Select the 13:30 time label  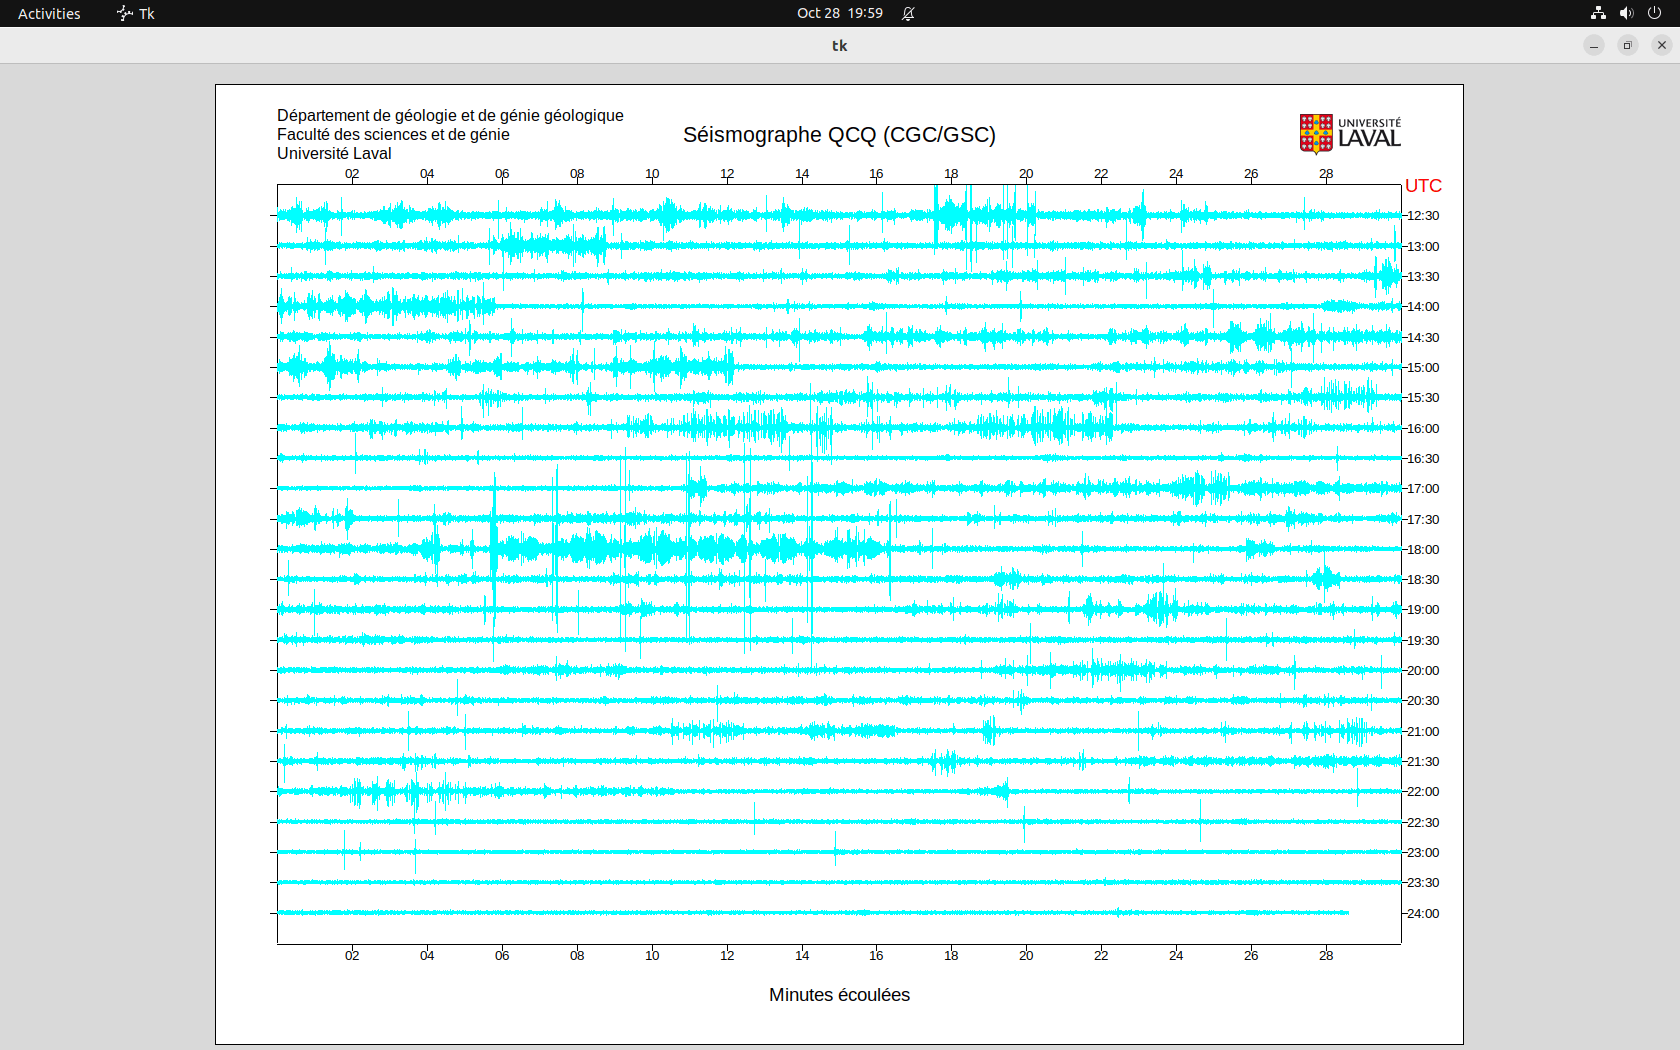[x=1423, y=277]
